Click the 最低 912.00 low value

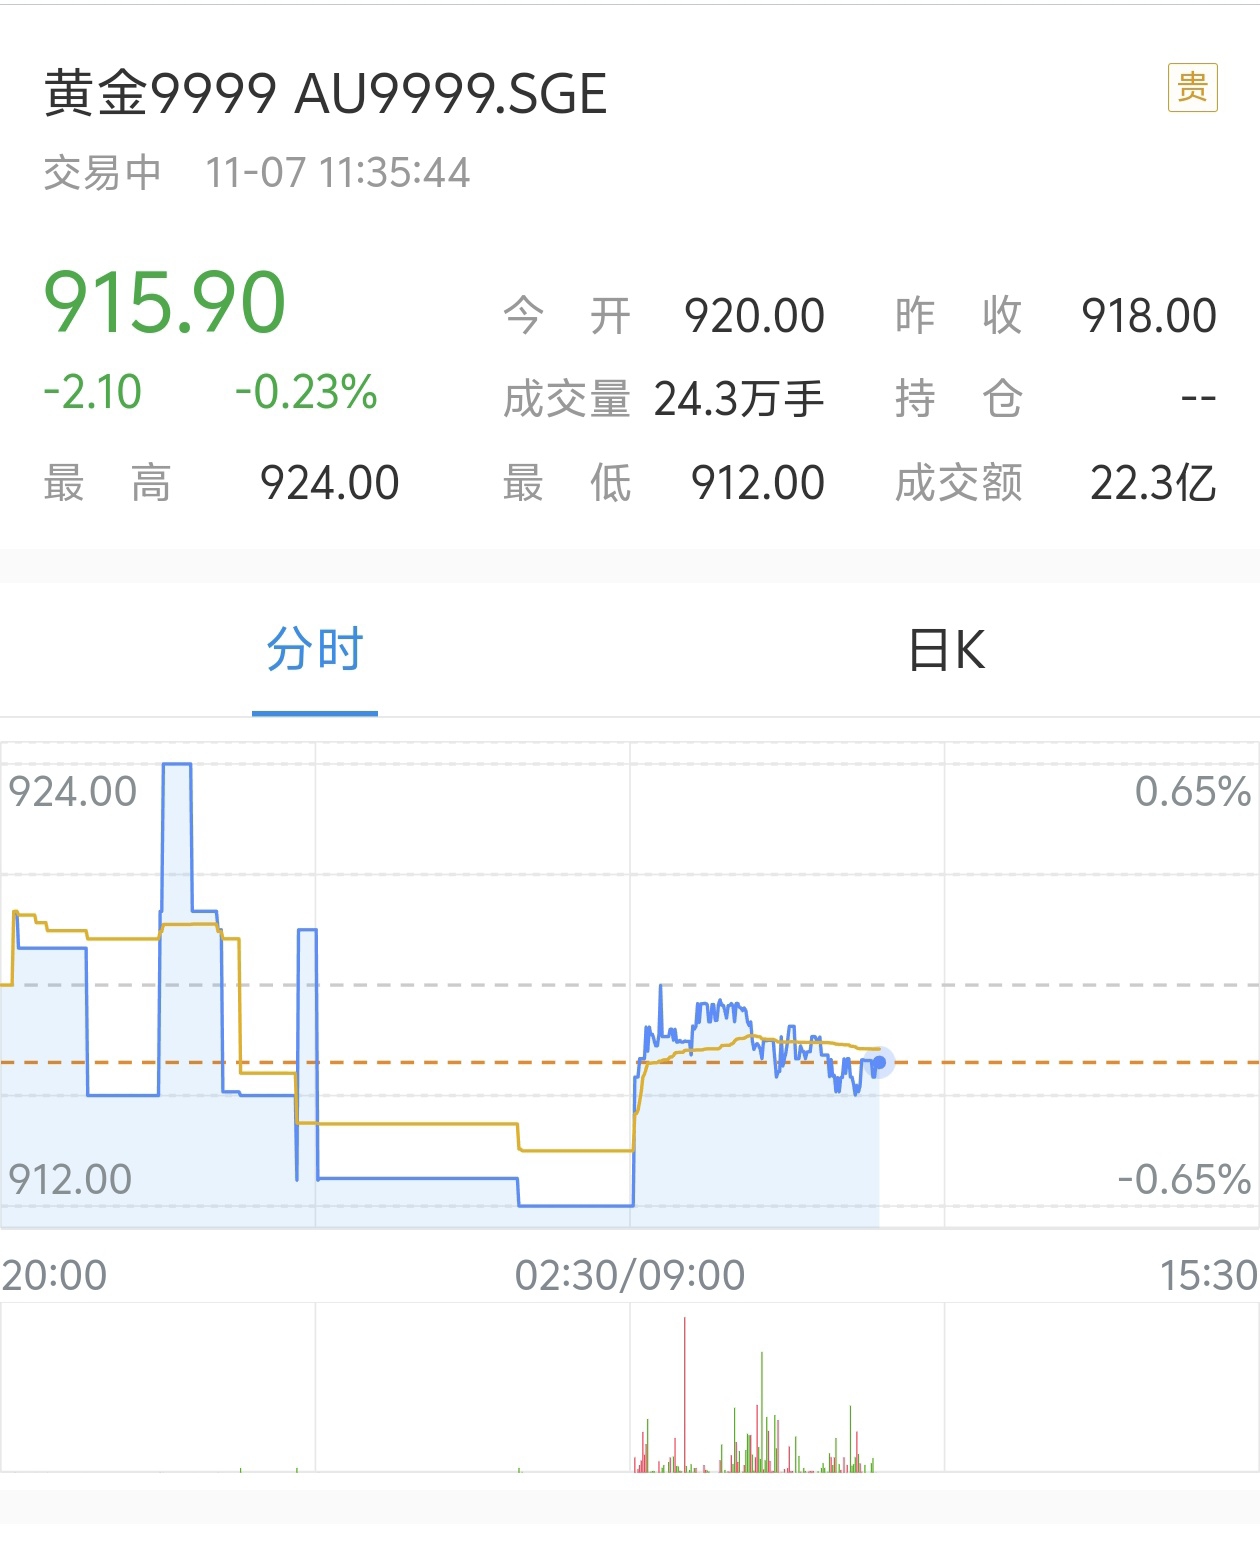(757, 483)
